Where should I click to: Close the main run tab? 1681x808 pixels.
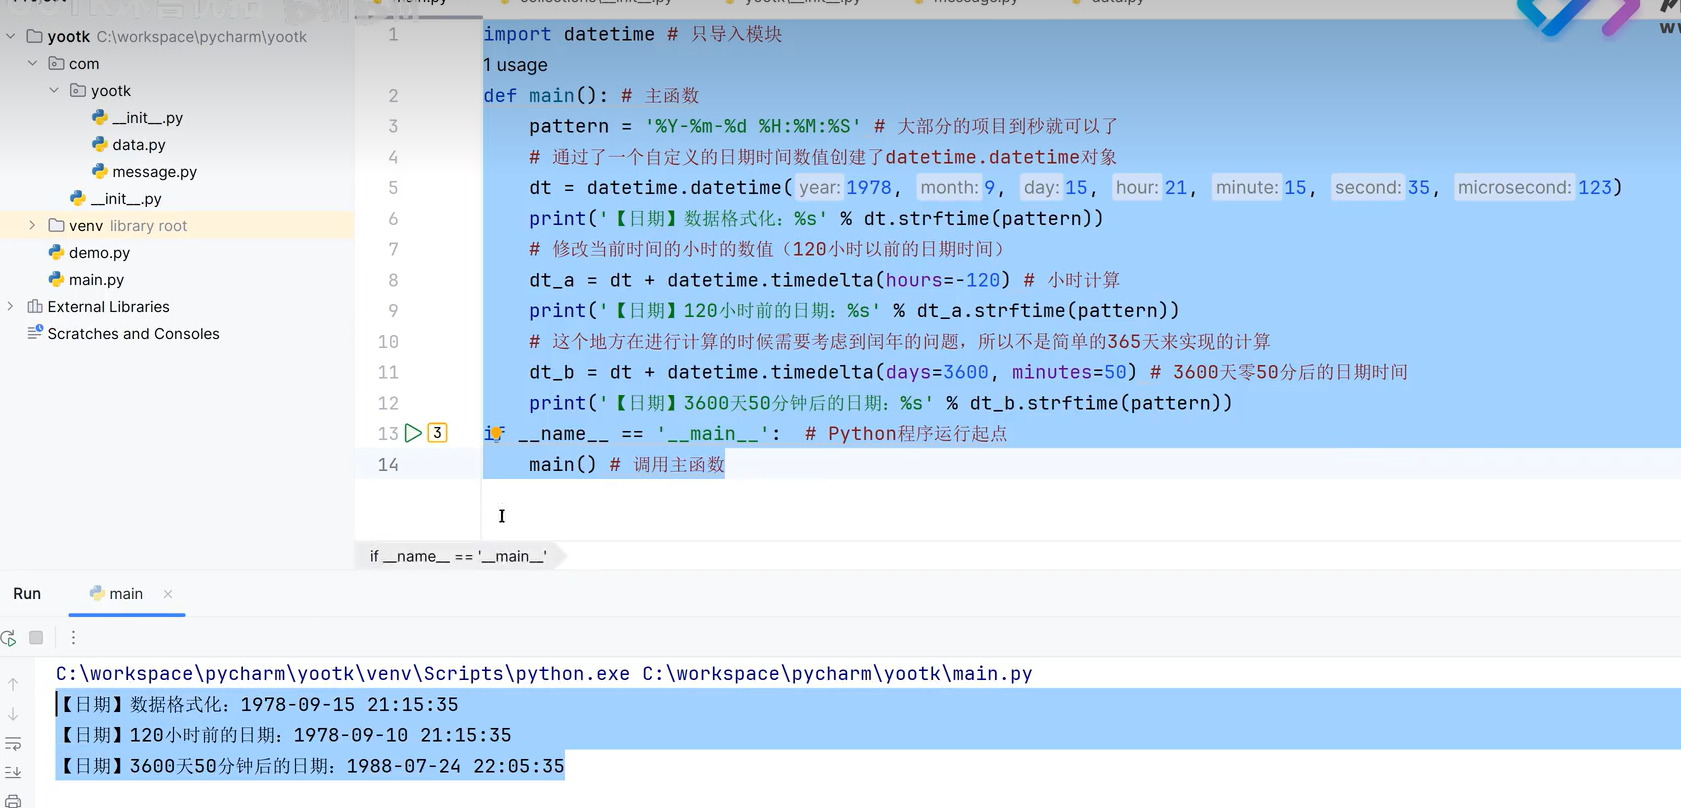tap(168, 594)
